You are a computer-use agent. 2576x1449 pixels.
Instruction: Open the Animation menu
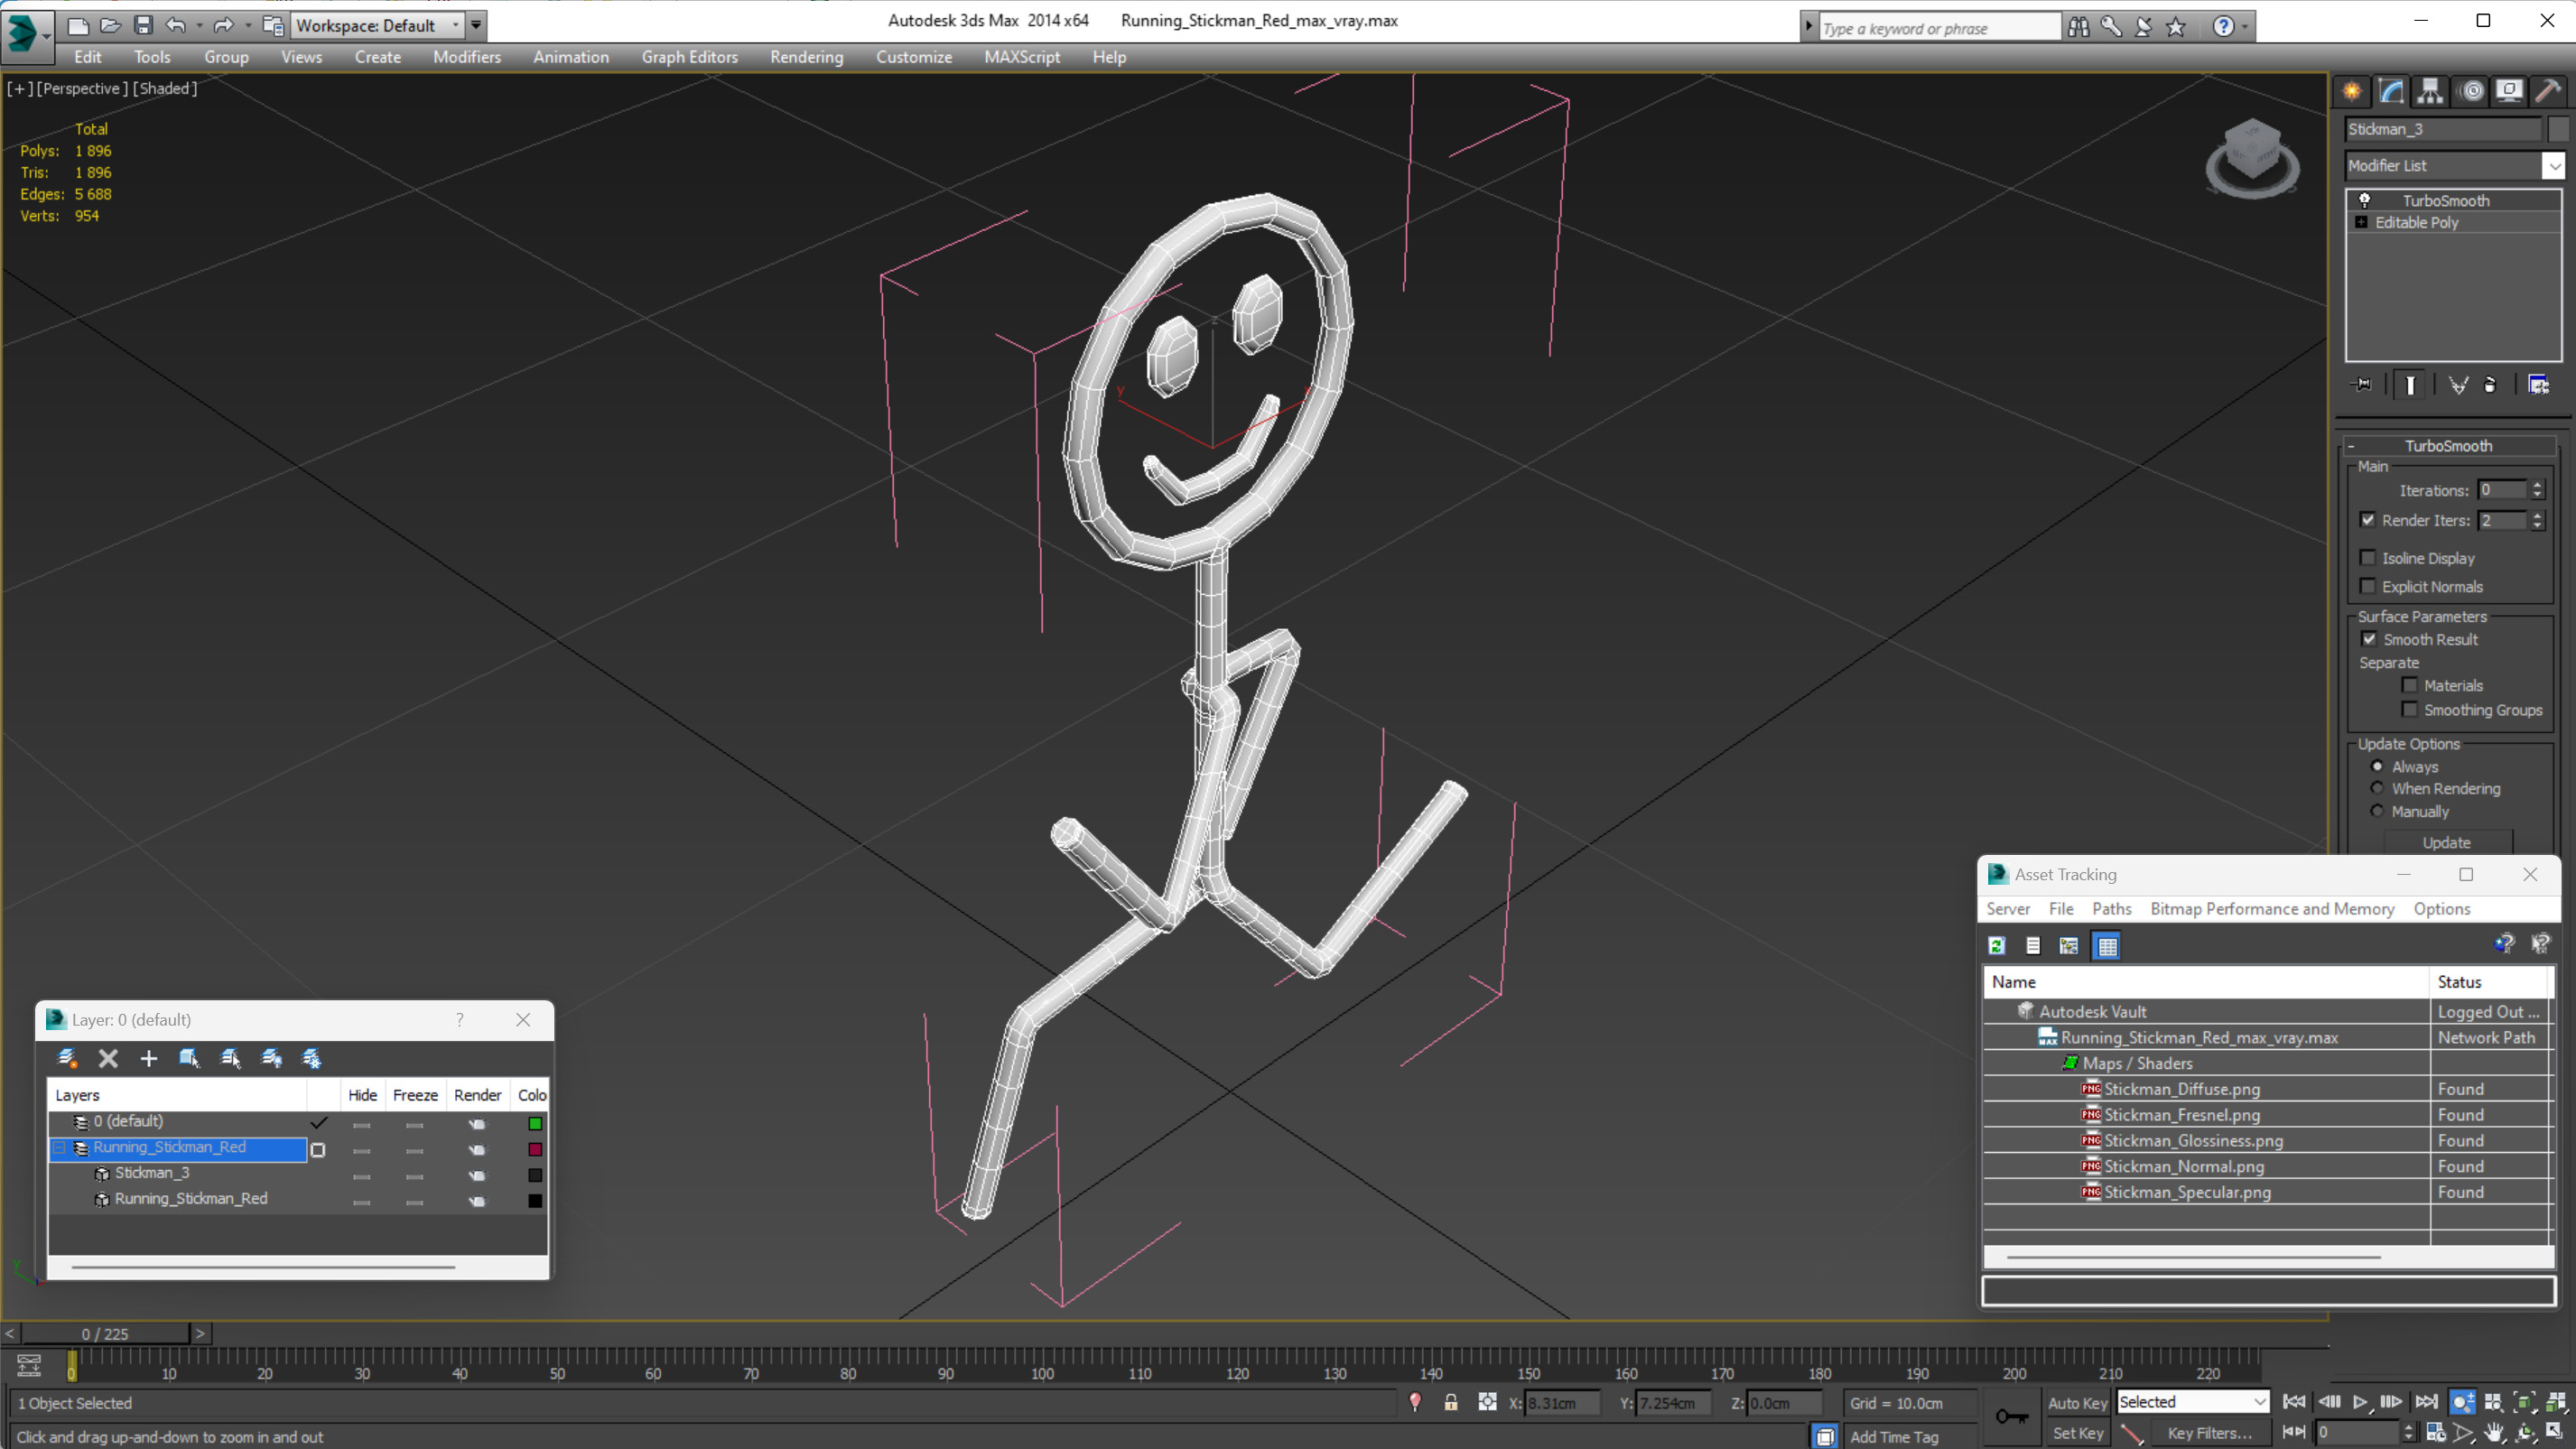[x=570, y=55]
